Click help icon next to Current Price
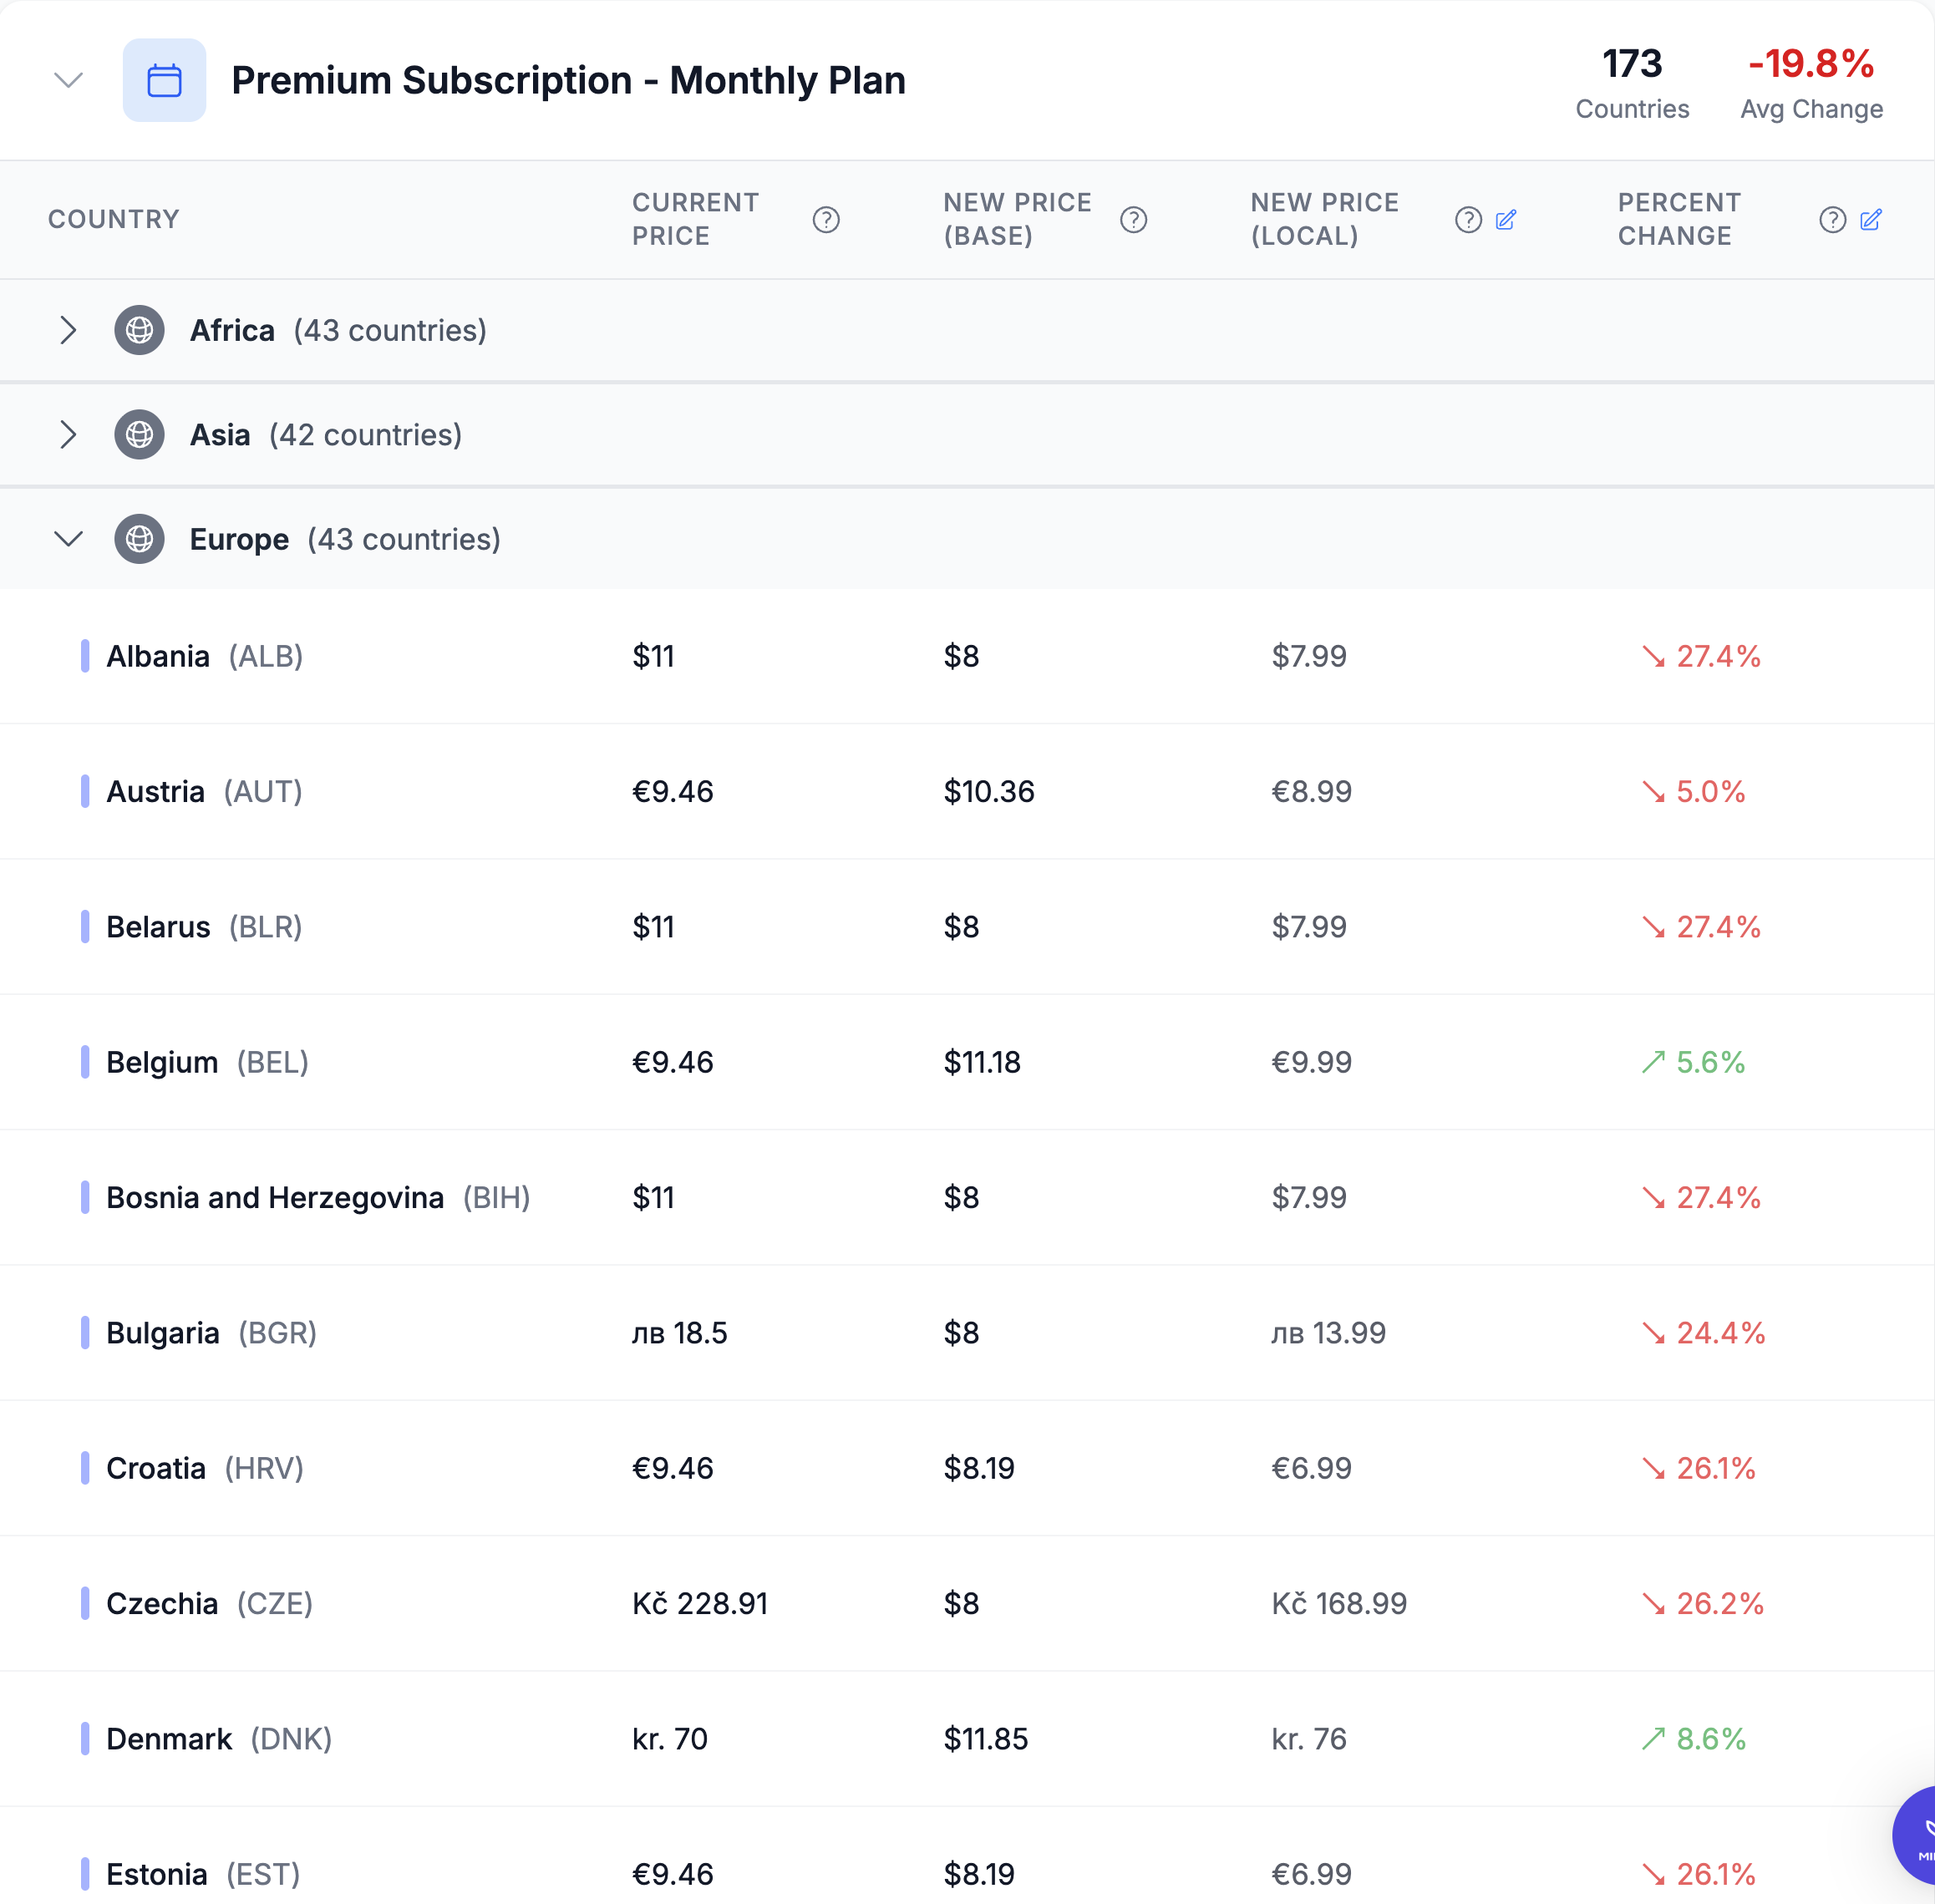The height and width of the screenshot is (1904, 1935). click(825, 219)
